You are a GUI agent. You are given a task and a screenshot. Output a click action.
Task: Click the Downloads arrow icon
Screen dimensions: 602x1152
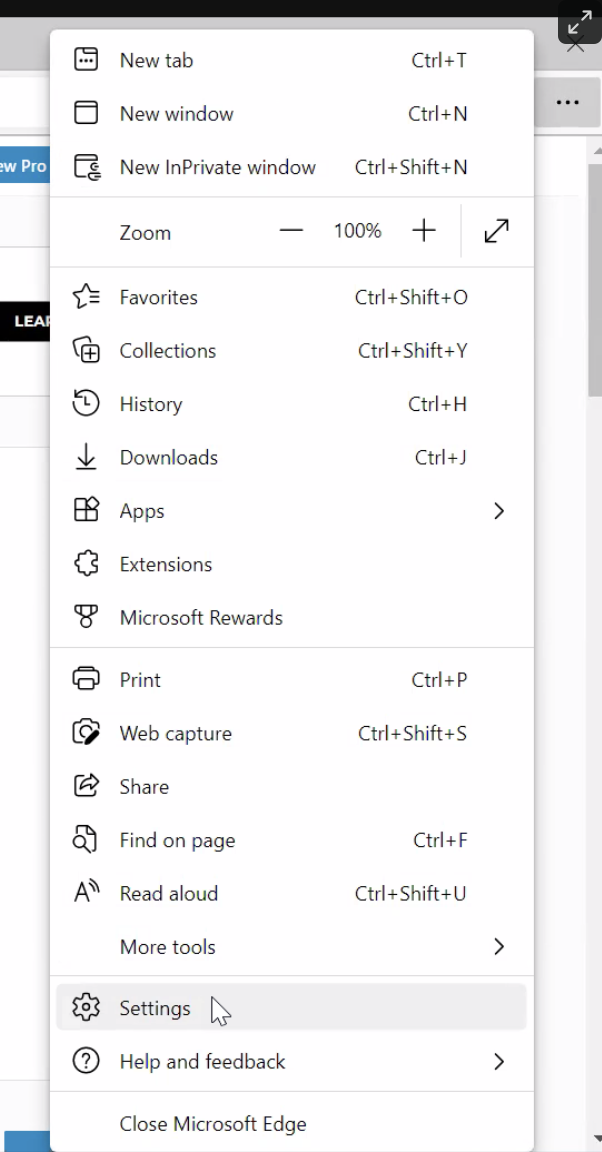[x=87, y=458]
